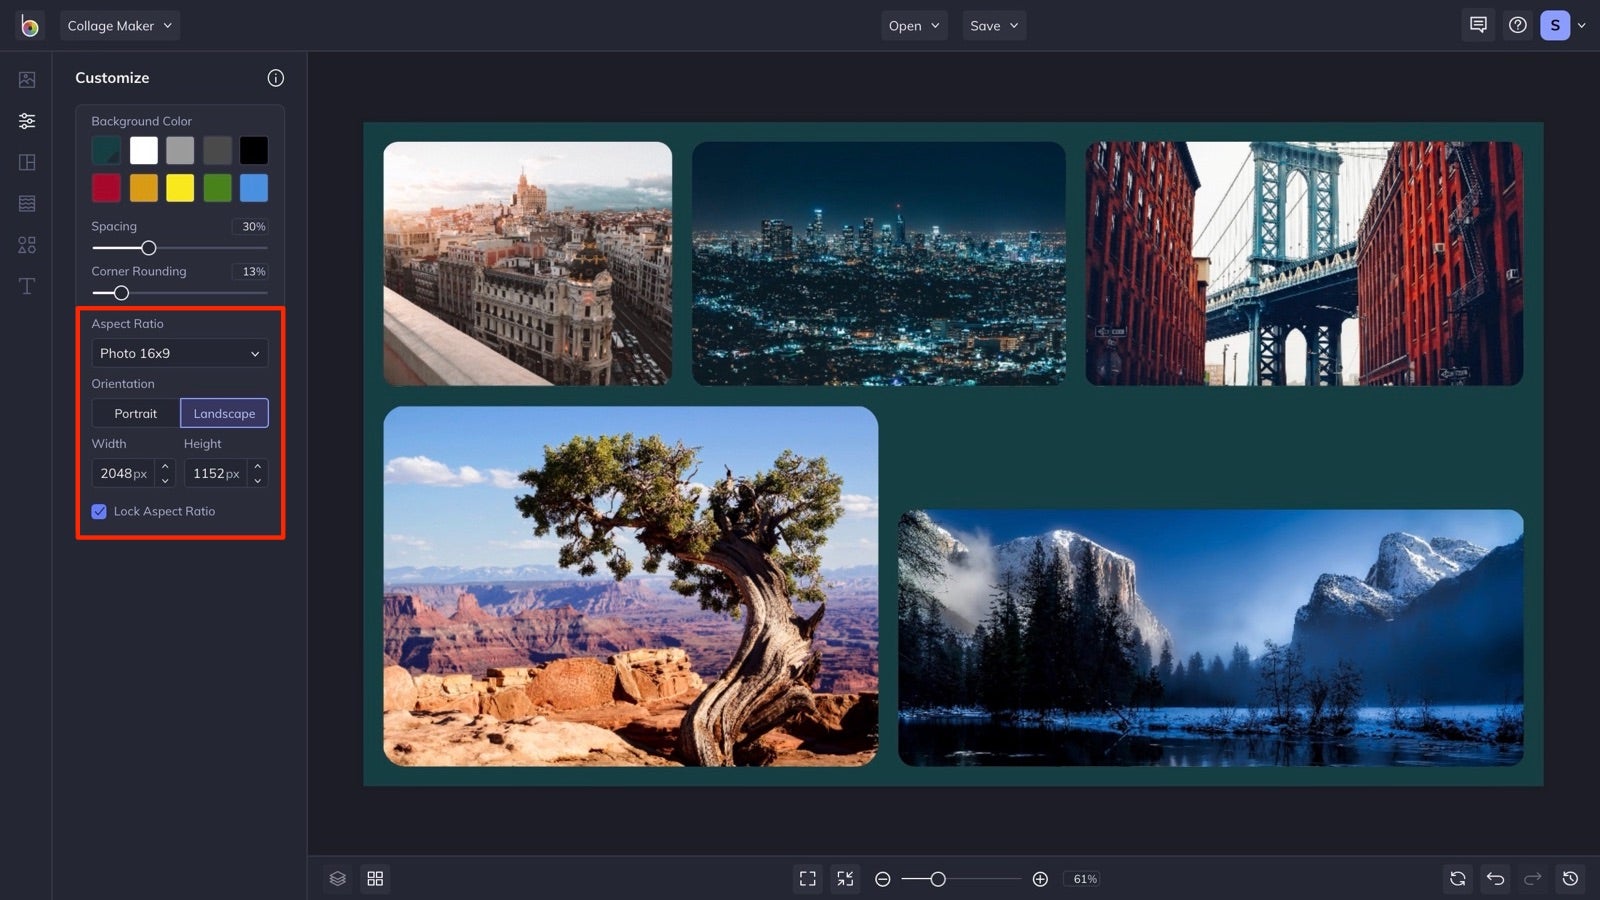This screenshot has width=1600, height=900.
Task: Select the Customize sliders icon in sidebar
Action: pos(26,120)
